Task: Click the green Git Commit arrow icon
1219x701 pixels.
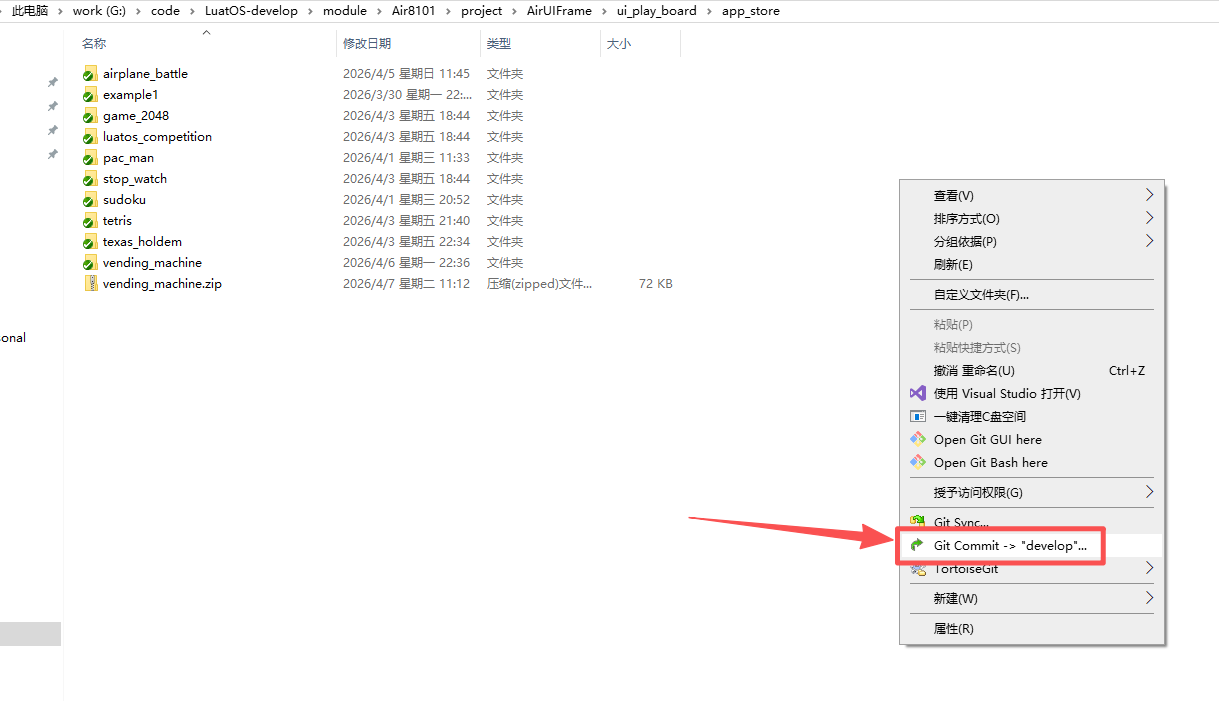Action: coord(917,546)
